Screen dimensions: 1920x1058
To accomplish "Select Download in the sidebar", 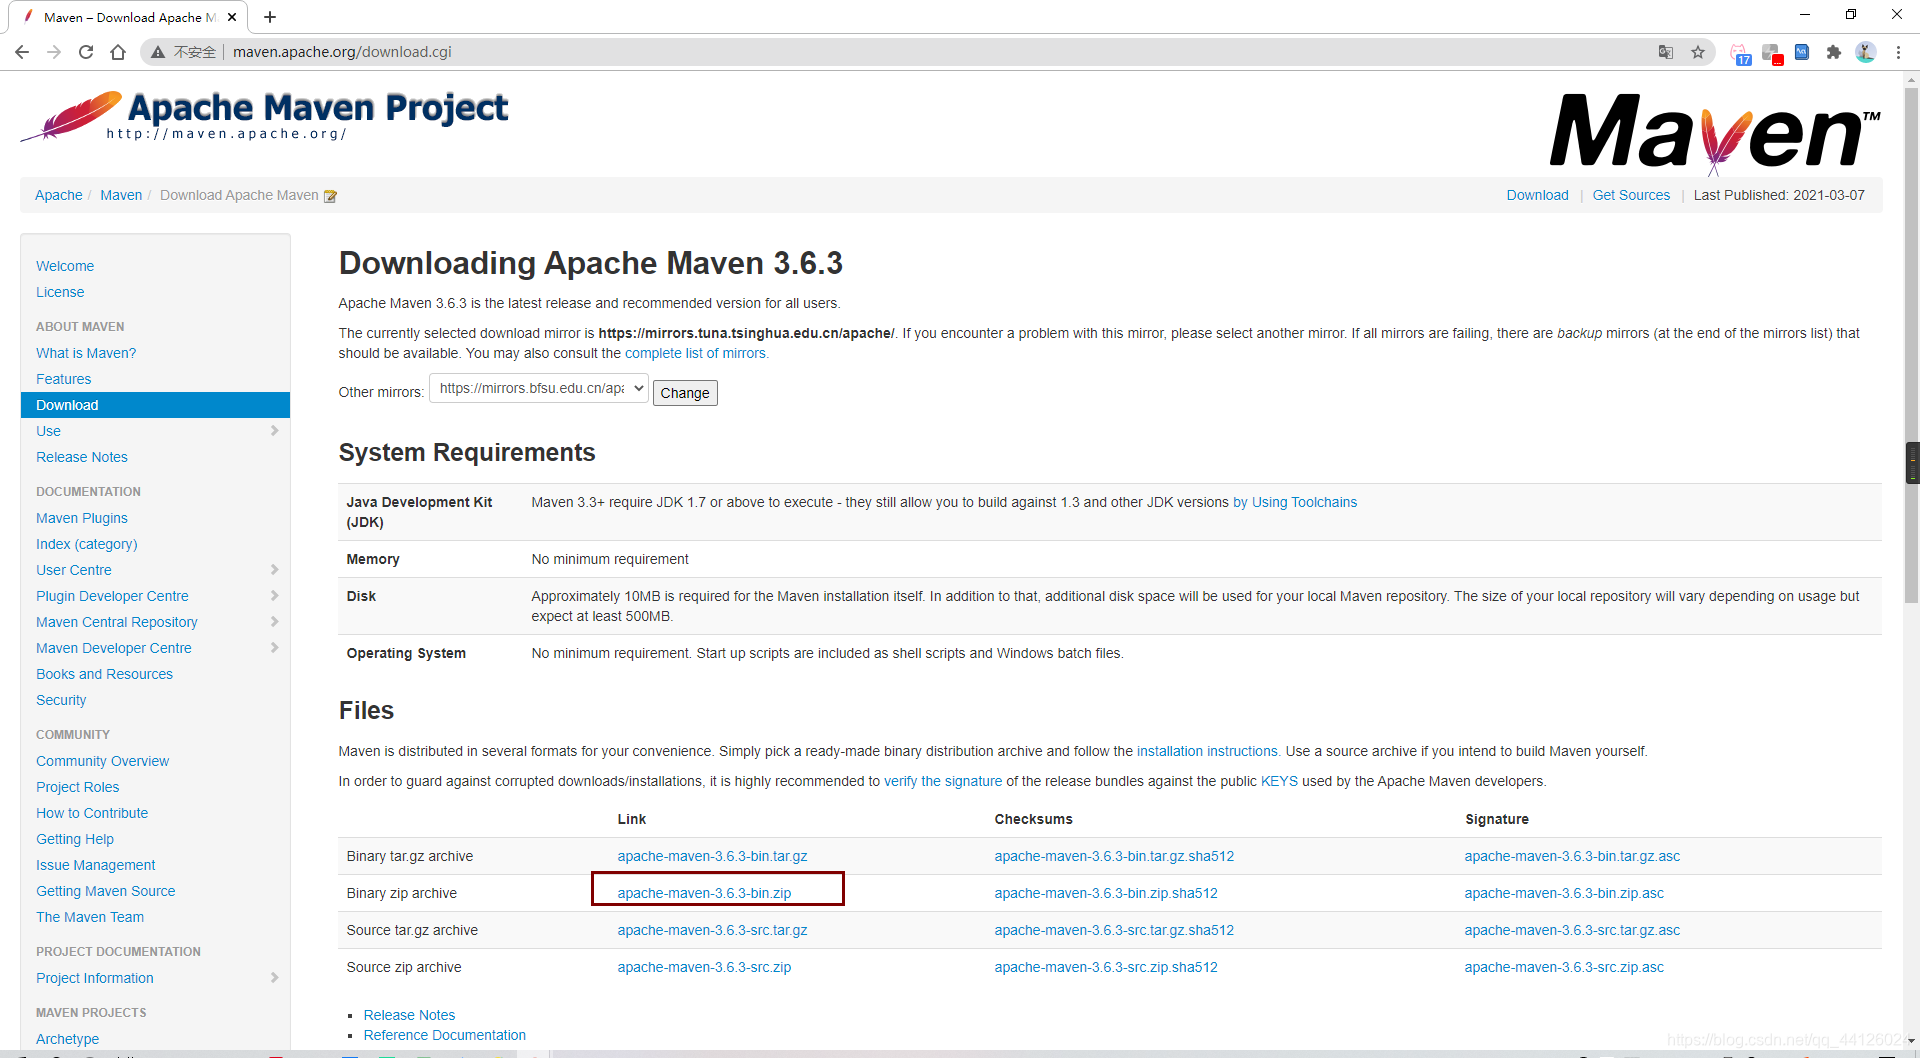I will tap(155, 405).
